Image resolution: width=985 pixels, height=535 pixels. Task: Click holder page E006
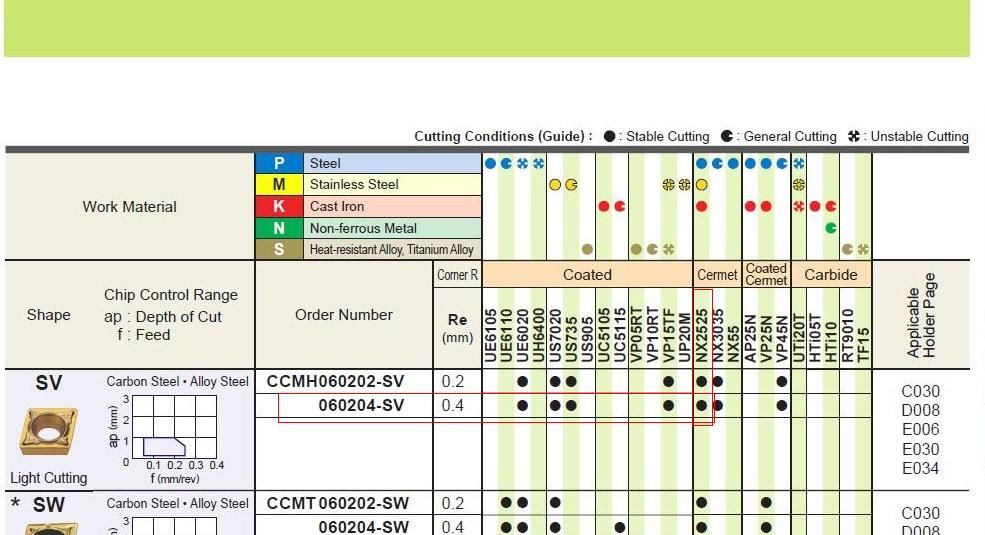point(920,430)
